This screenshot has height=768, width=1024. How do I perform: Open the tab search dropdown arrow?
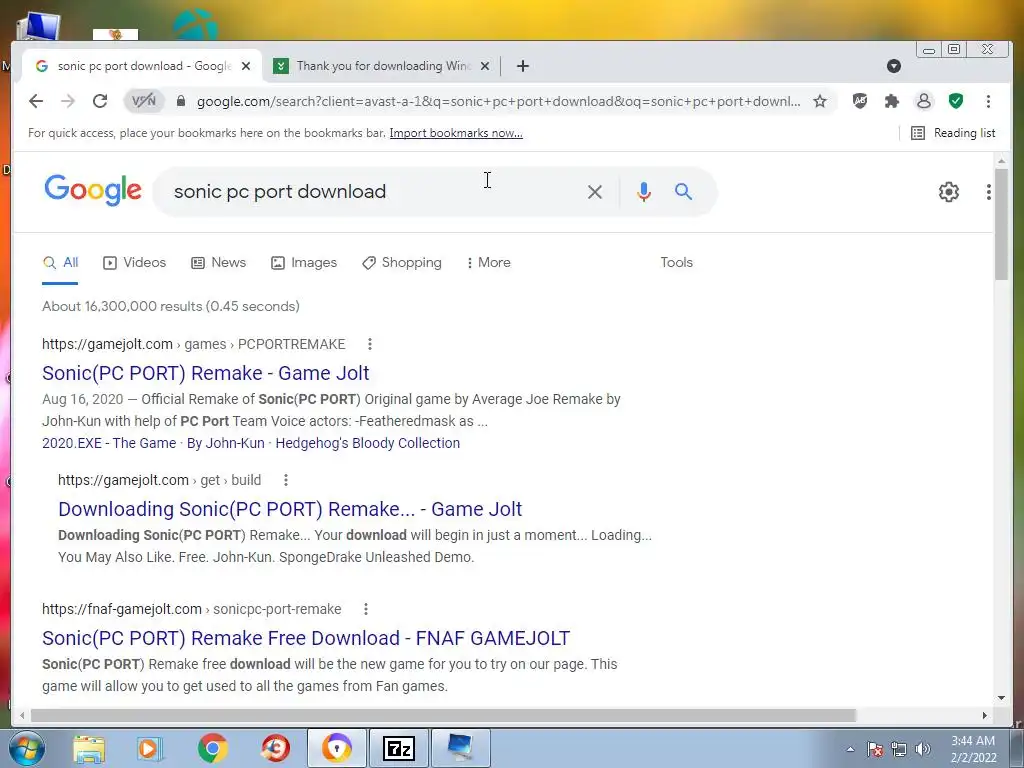pyautogui.click(x=894, y=66)
